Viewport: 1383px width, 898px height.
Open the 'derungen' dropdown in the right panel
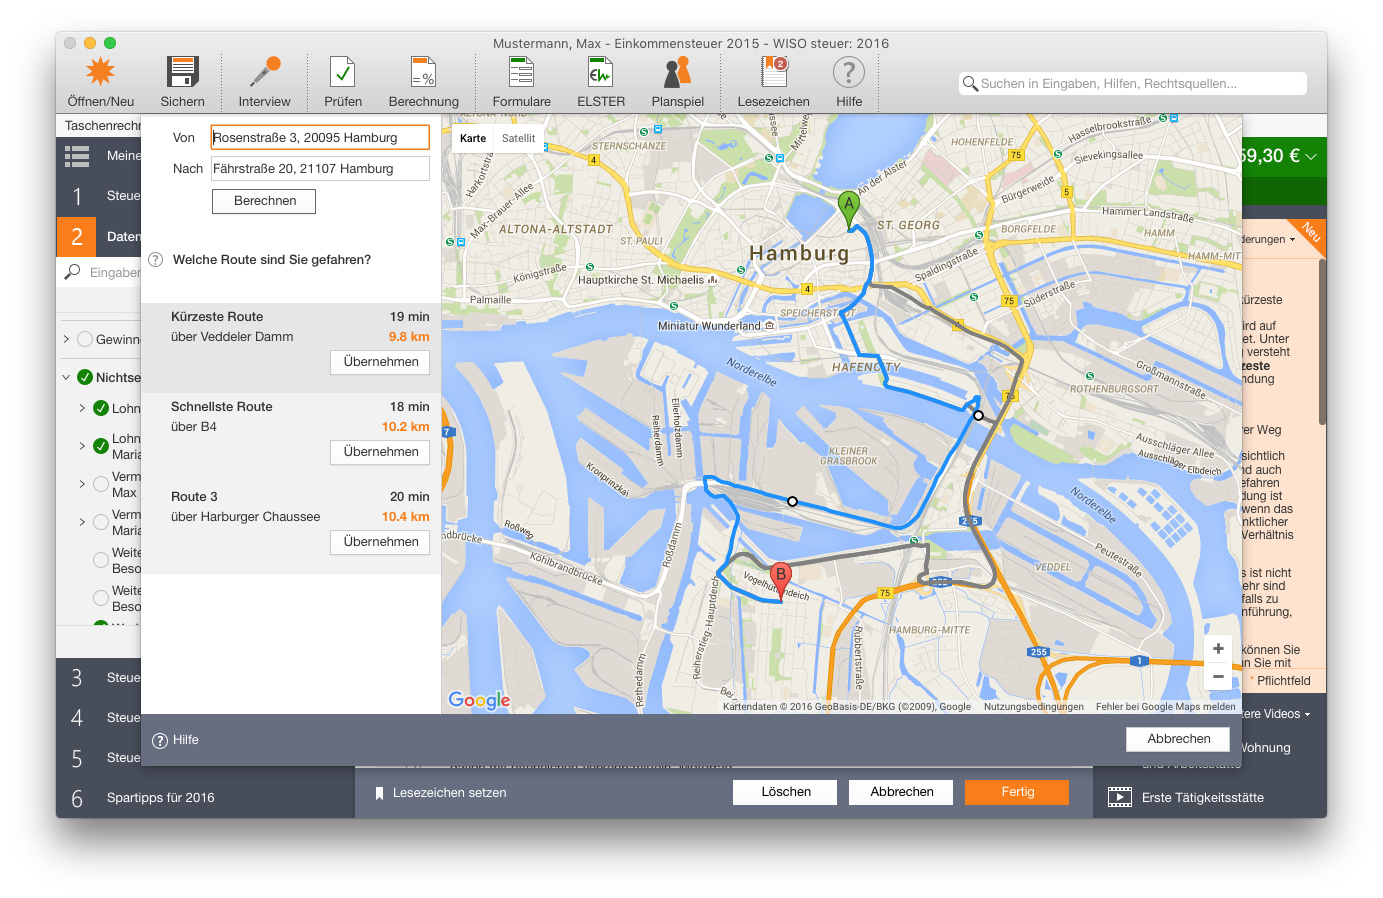(x=1269, y=240)
